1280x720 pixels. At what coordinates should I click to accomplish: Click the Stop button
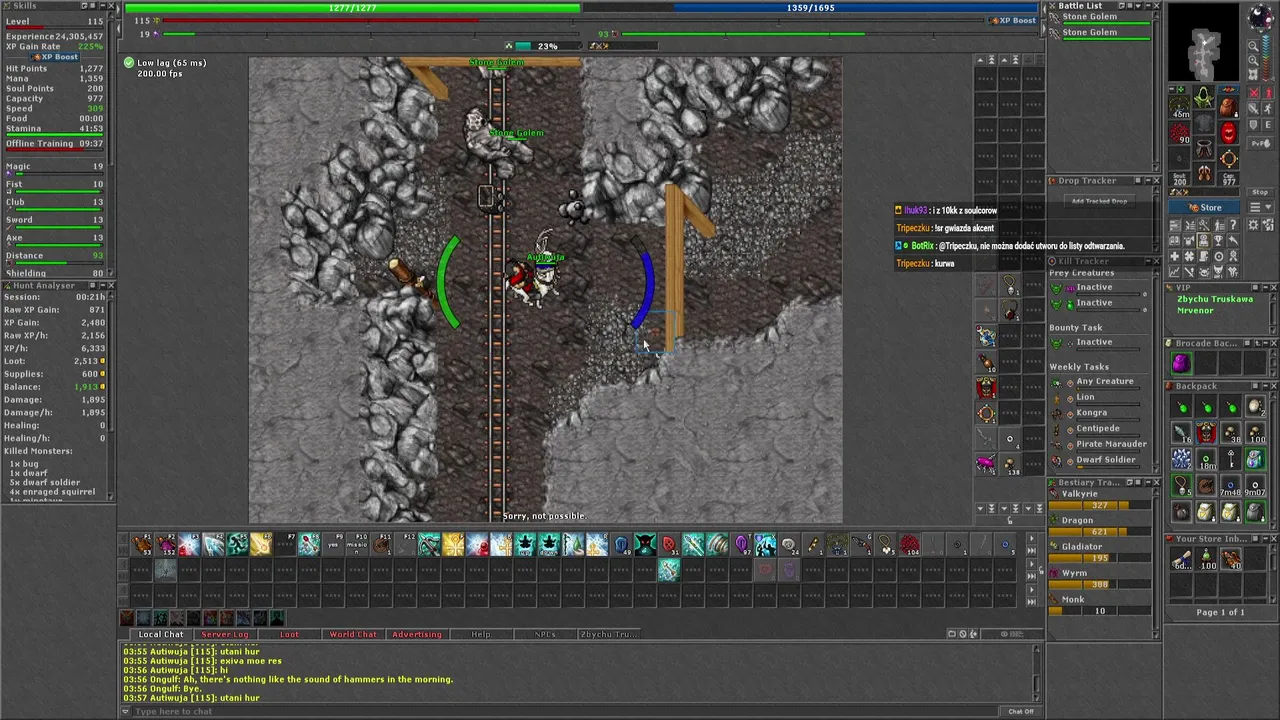pyautogui.click(x=1260, y=192)
